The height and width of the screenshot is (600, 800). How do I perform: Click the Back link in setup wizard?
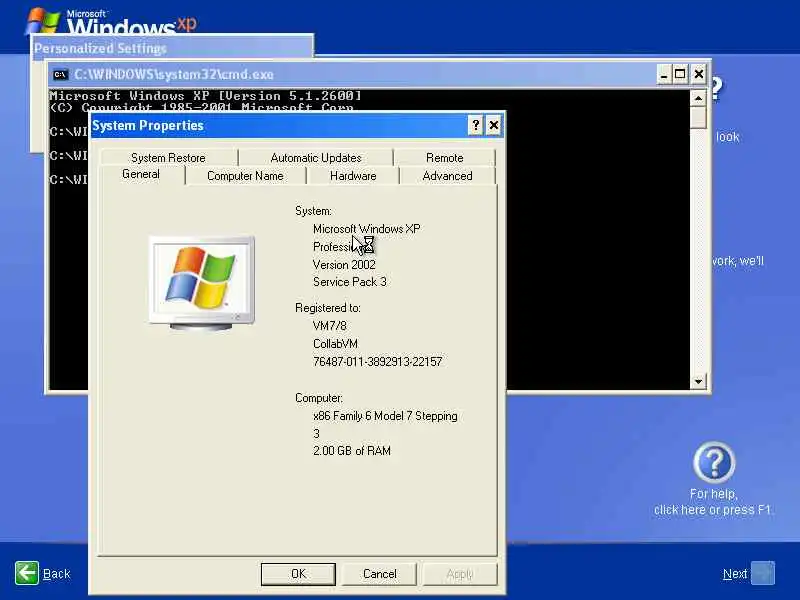point(57,574)
